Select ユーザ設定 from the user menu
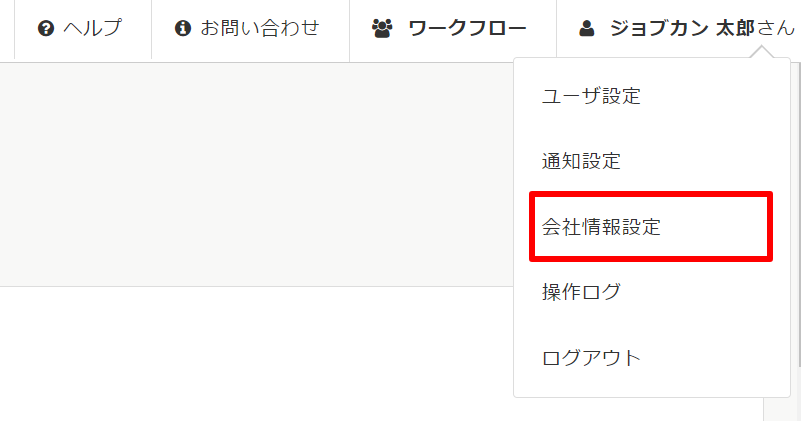801x421 pixels. 591,97
